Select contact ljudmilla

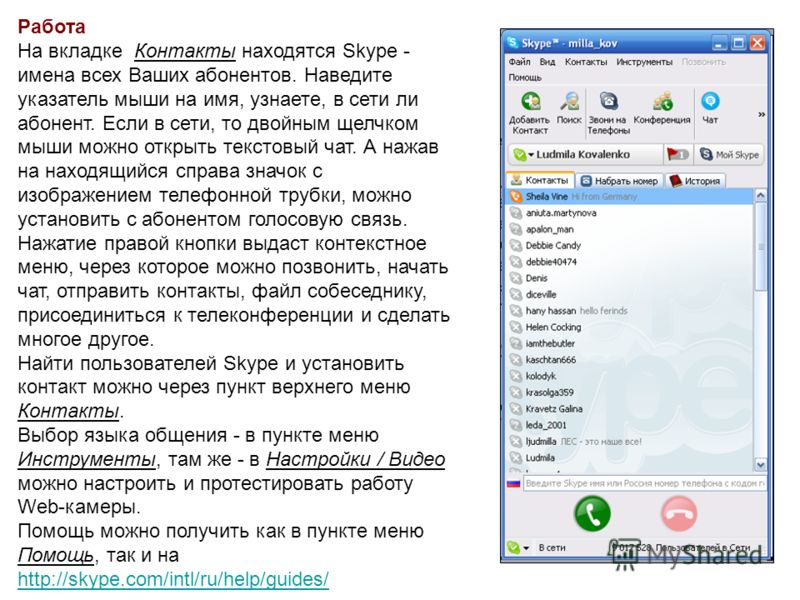click(x=630, y=441)
